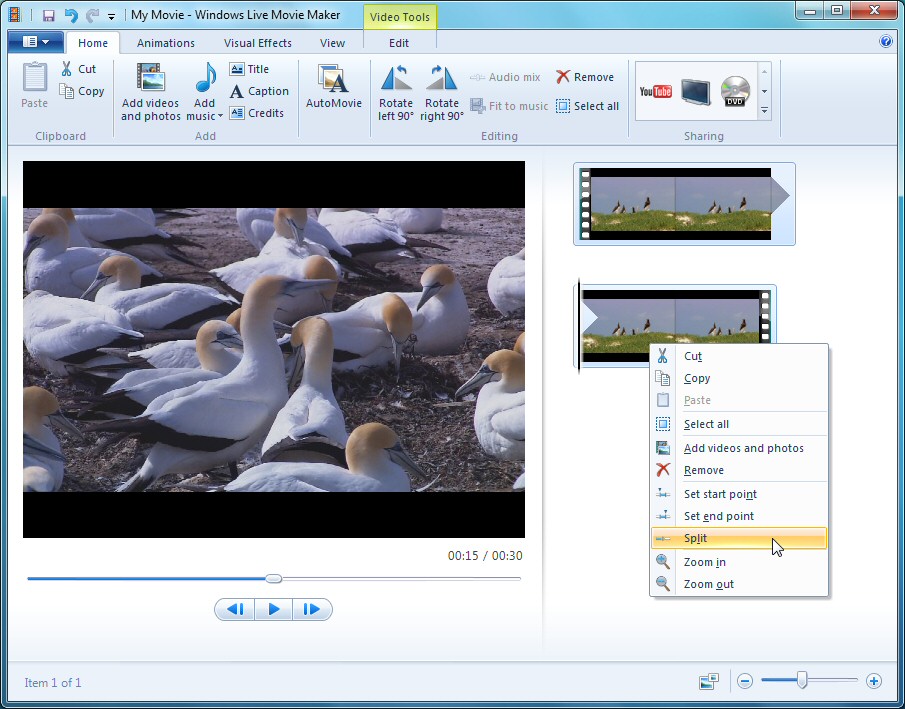The width and height of the screenshot is (905, 709).
Task: Open the Movie Maker application menu button
Action: pyautogui.click(x=36, y=42)
